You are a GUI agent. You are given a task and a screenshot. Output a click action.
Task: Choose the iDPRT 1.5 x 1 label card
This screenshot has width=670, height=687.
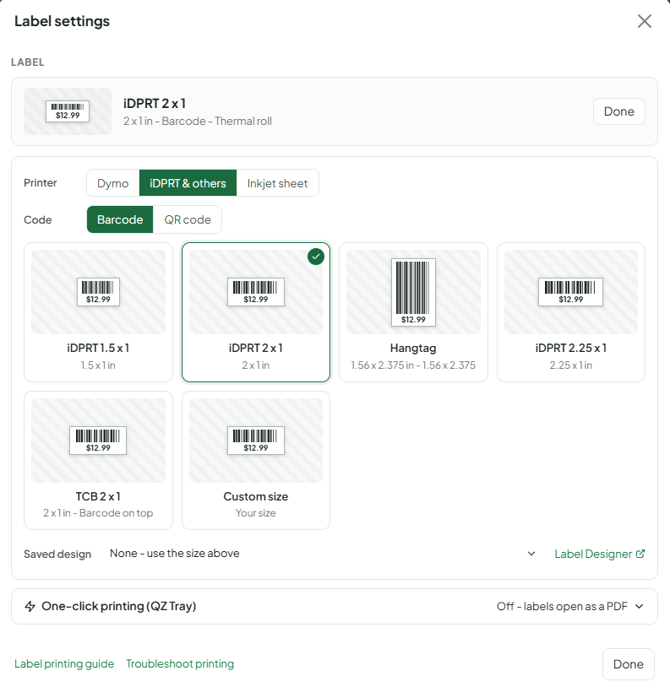[98, 312]
